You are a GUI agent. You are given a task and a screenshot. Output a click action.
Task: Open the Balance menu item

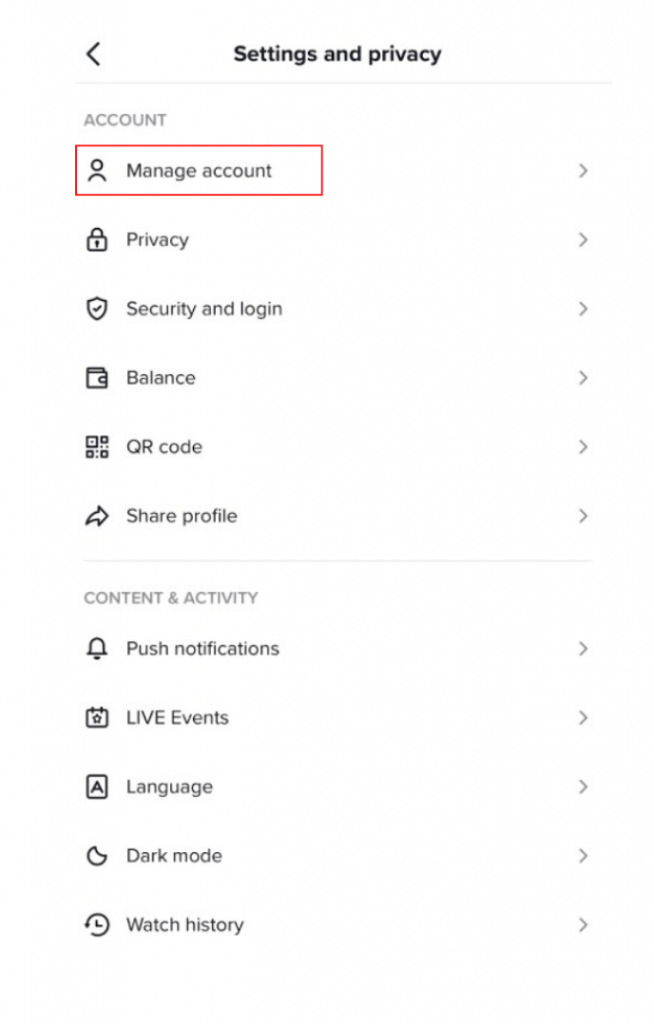click(338, 377)
